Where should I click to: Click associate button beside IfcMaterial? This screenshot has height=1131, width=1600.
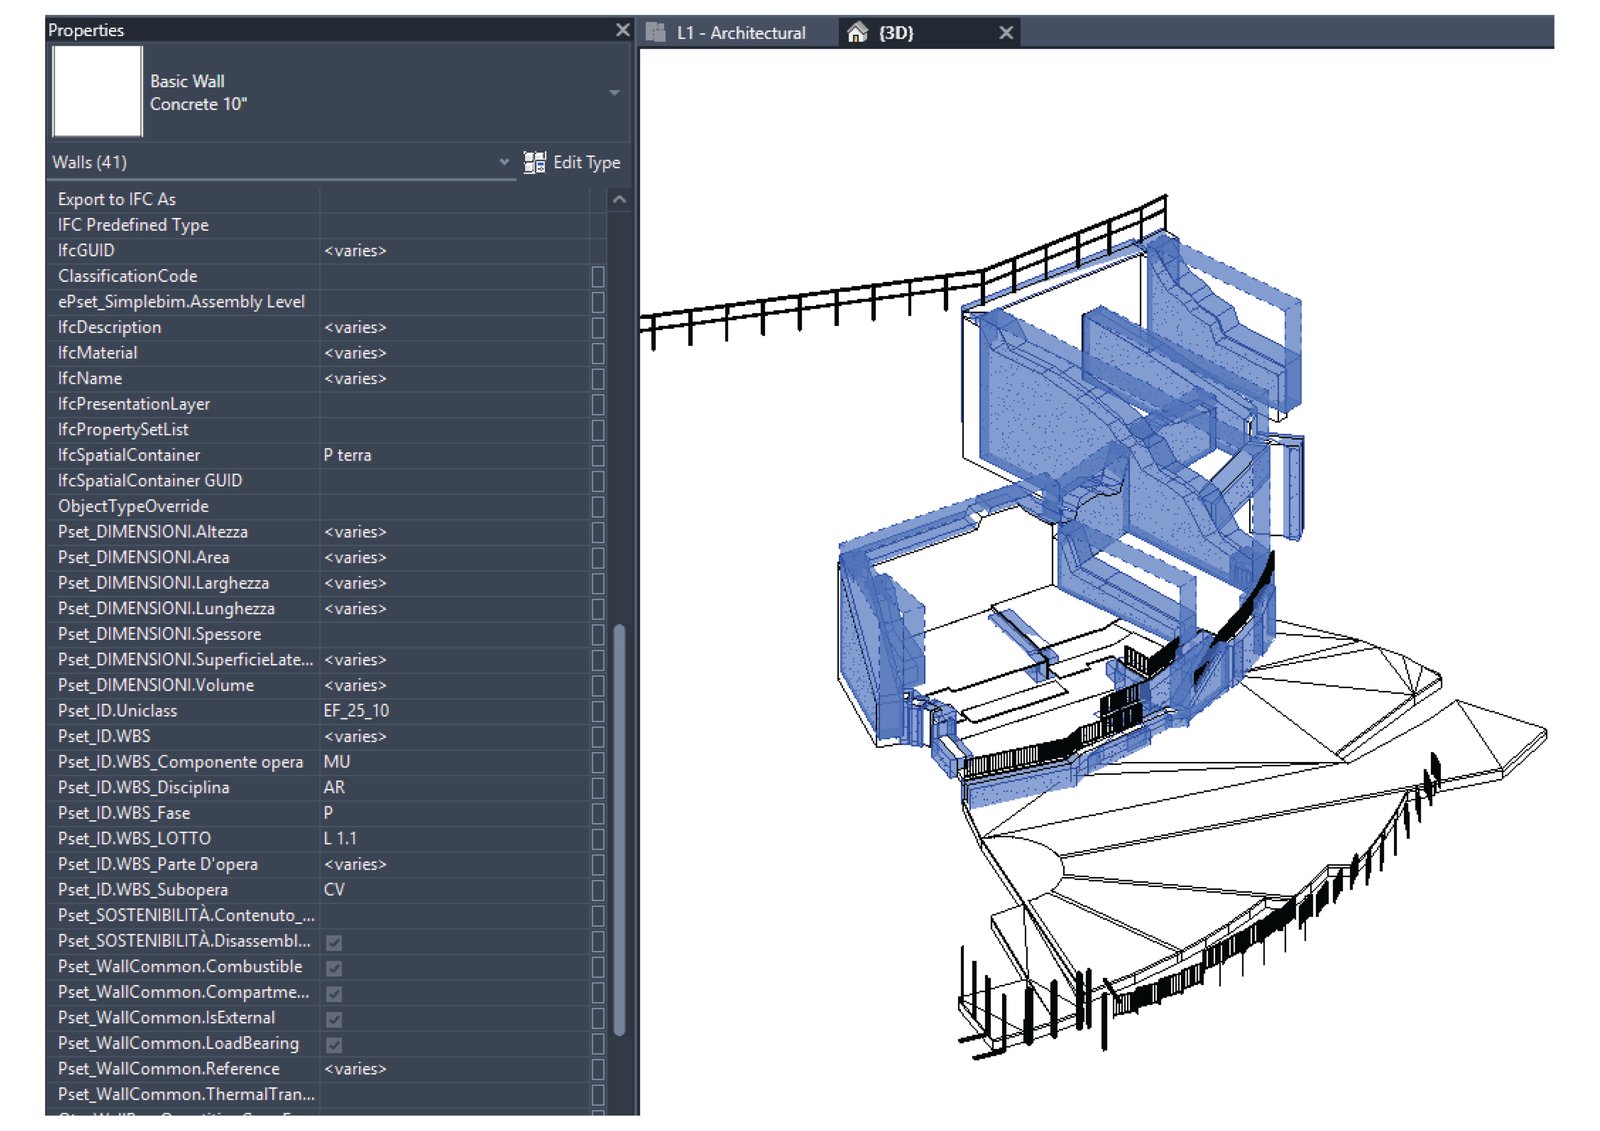tap(598, 353)
